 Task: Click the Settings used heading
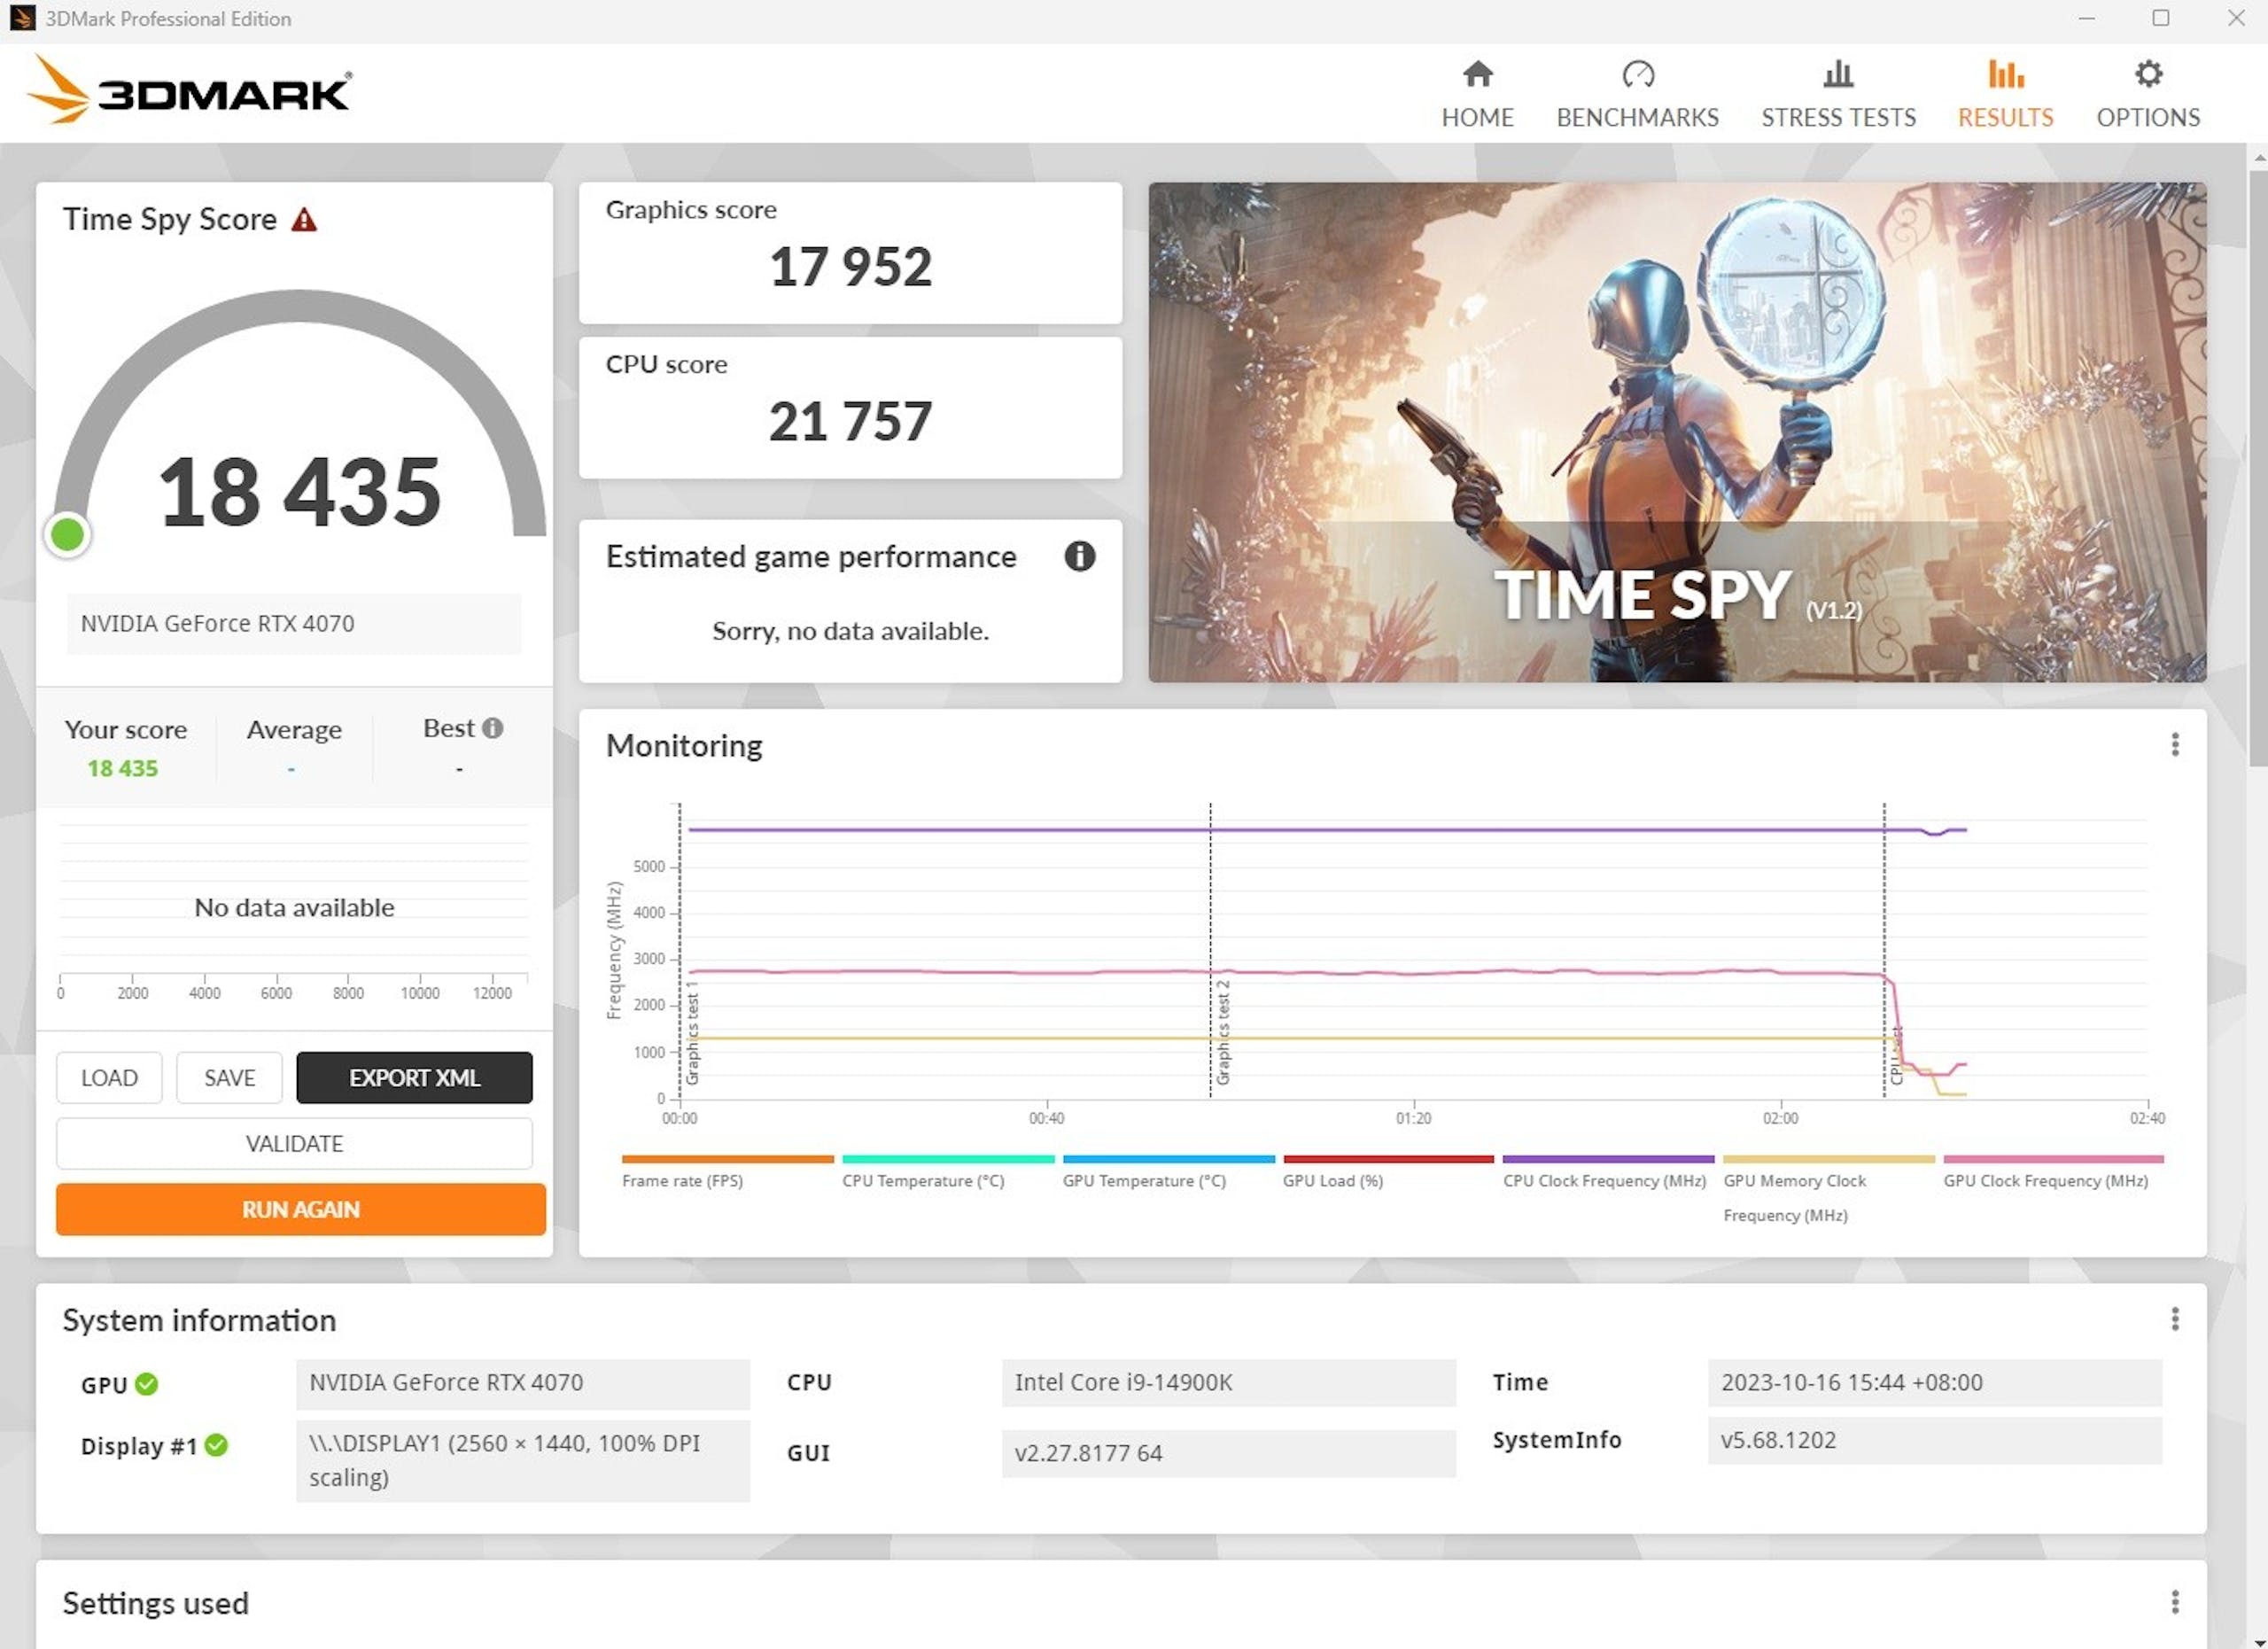pyautogui.click(x=155, y=1603)
